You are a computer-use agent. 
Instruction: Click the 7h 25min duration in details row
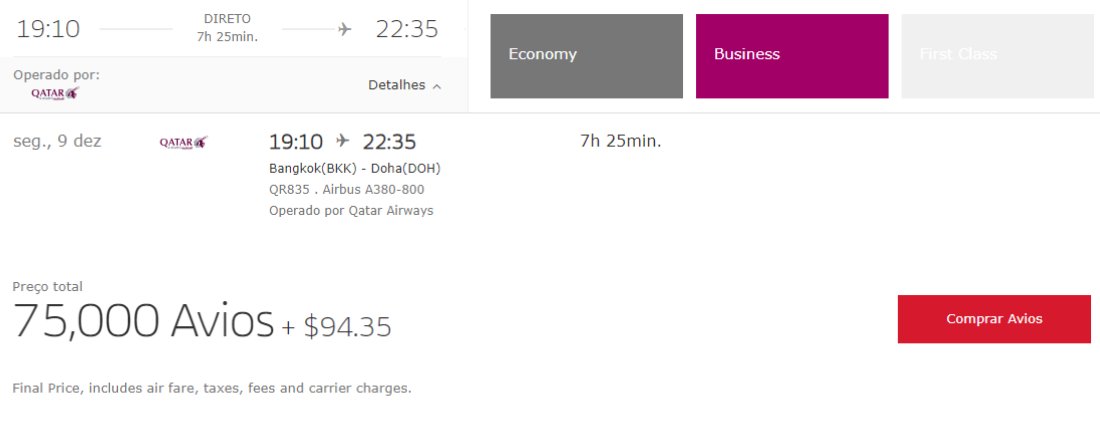click(x=621, y=141)
